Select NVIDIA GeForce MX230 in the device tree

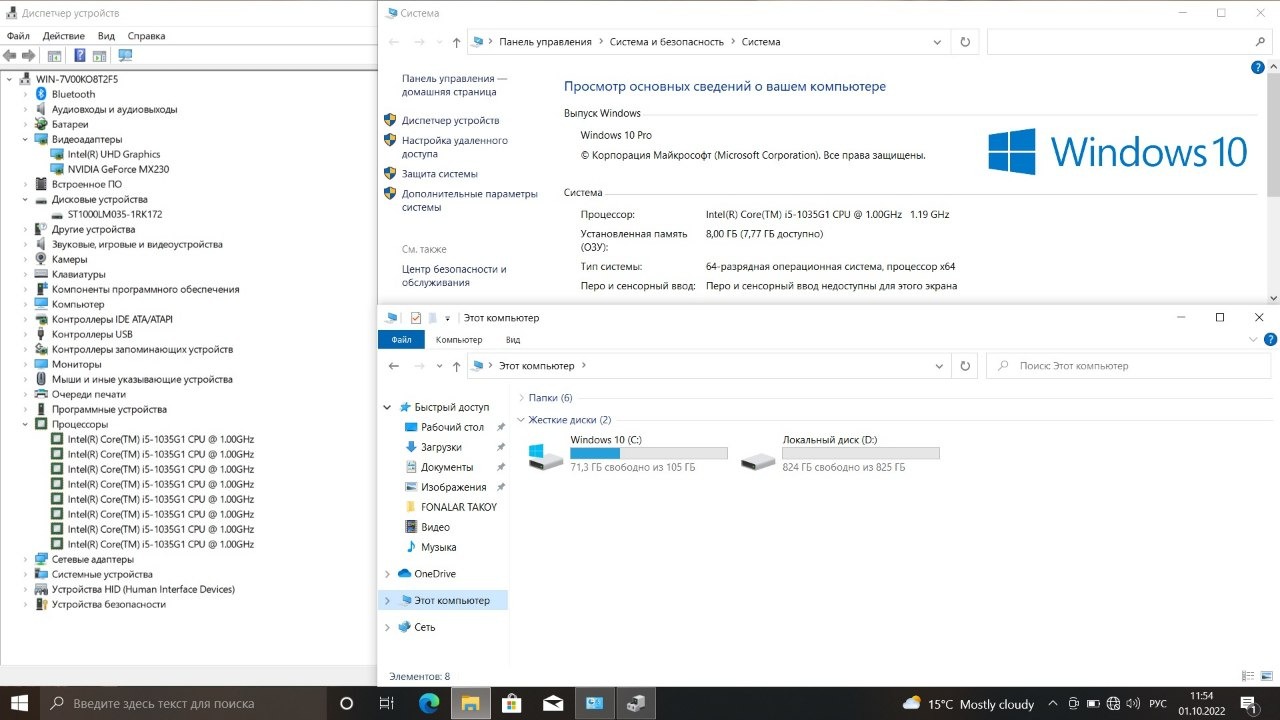(x=119, y=169)
